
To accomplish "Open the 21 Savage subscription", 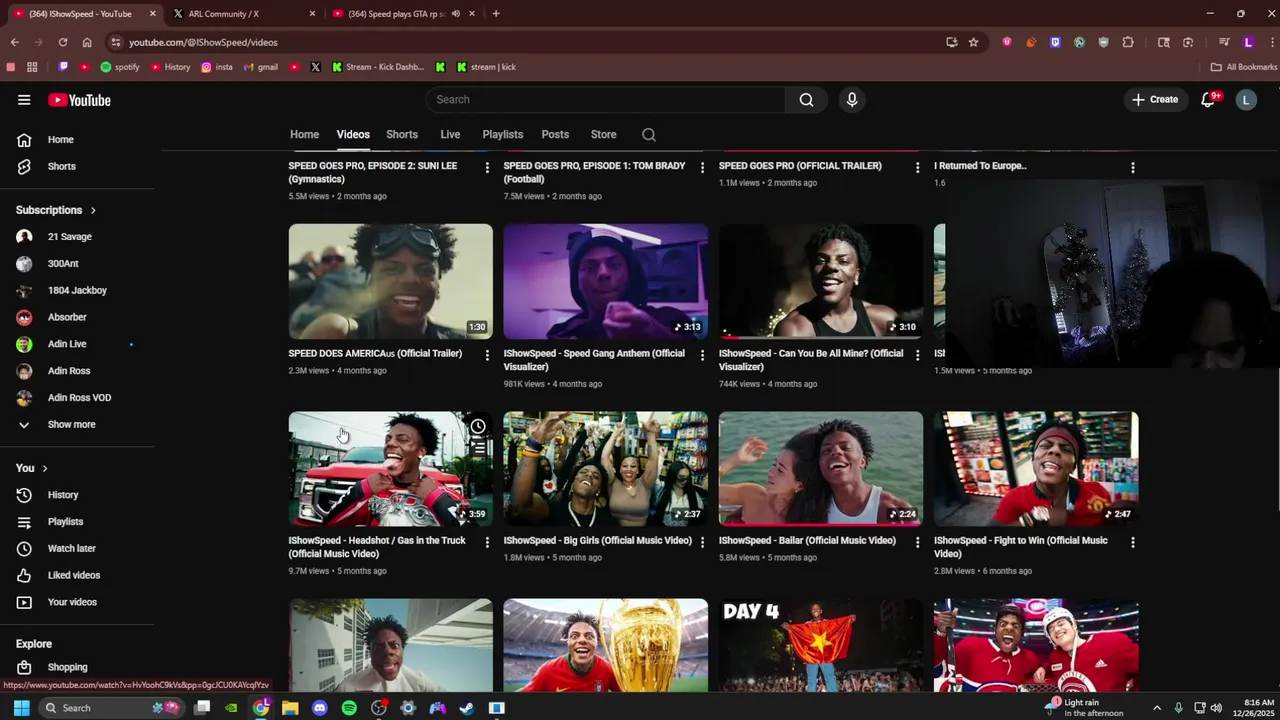I will pos(70,237).
